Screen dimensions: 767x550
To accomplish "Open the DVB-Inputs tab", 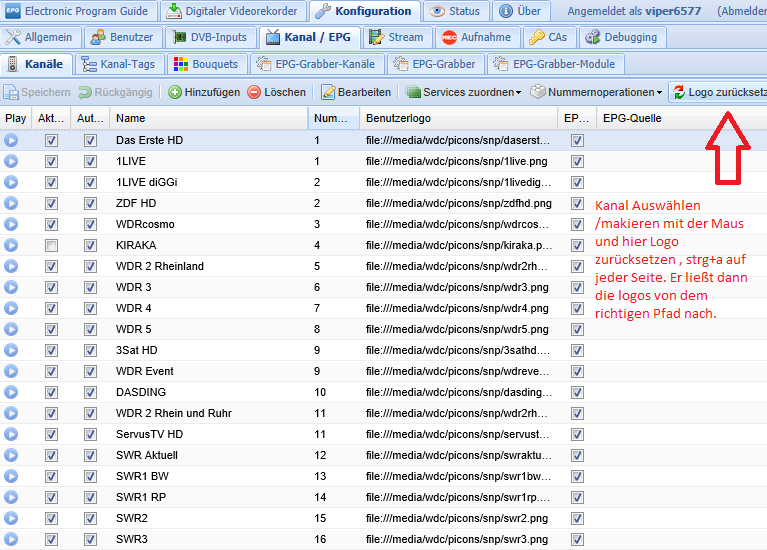I will (210, 37).
